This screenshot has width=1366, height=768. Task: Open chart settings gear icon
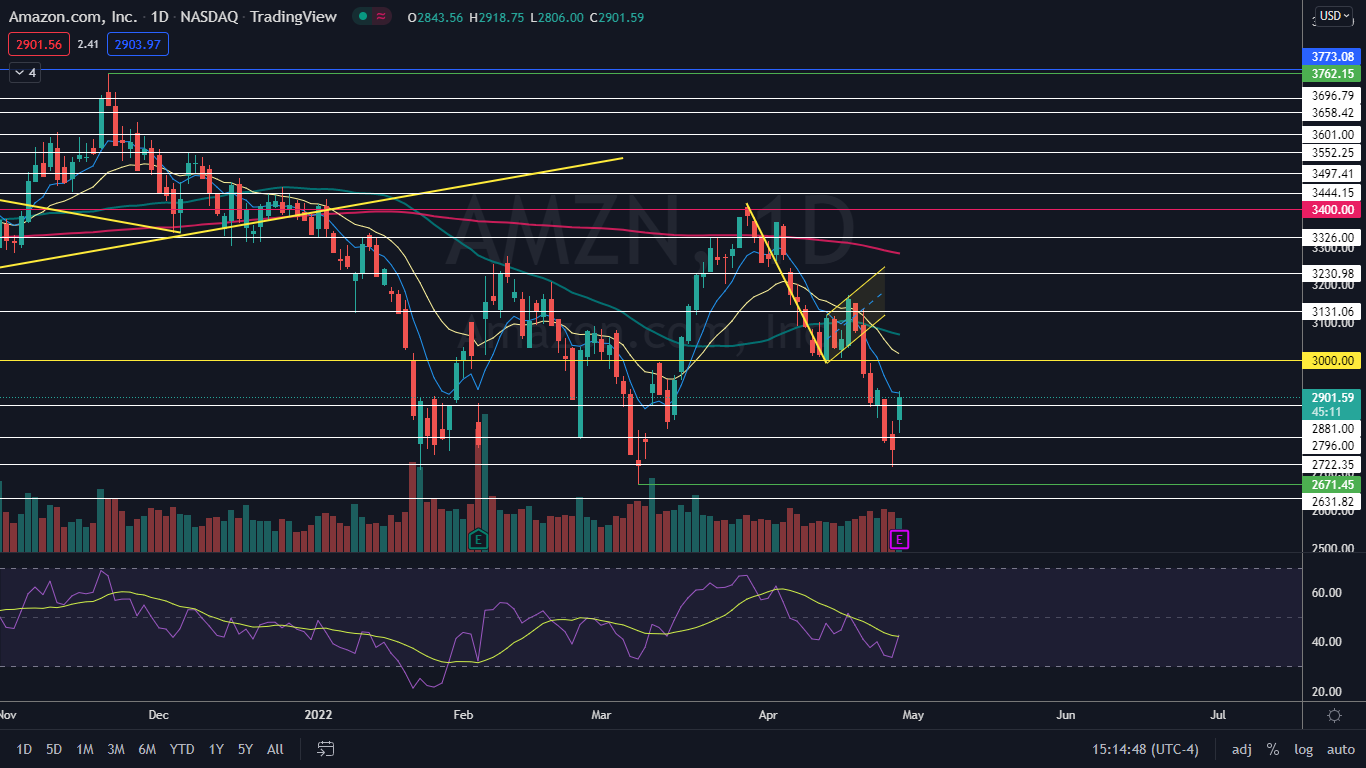tap(1334, 715)
